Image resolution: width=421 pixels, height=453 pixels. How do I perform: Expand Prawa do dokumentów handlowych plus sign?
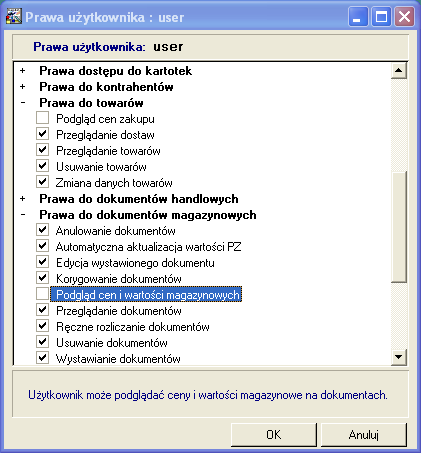click(x=22, y=199)
